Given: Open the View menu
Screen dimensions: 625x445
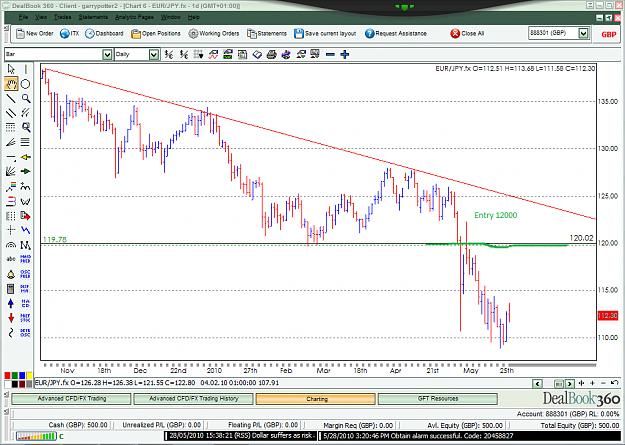Looking at the screenshot, I should coord(41,17).
